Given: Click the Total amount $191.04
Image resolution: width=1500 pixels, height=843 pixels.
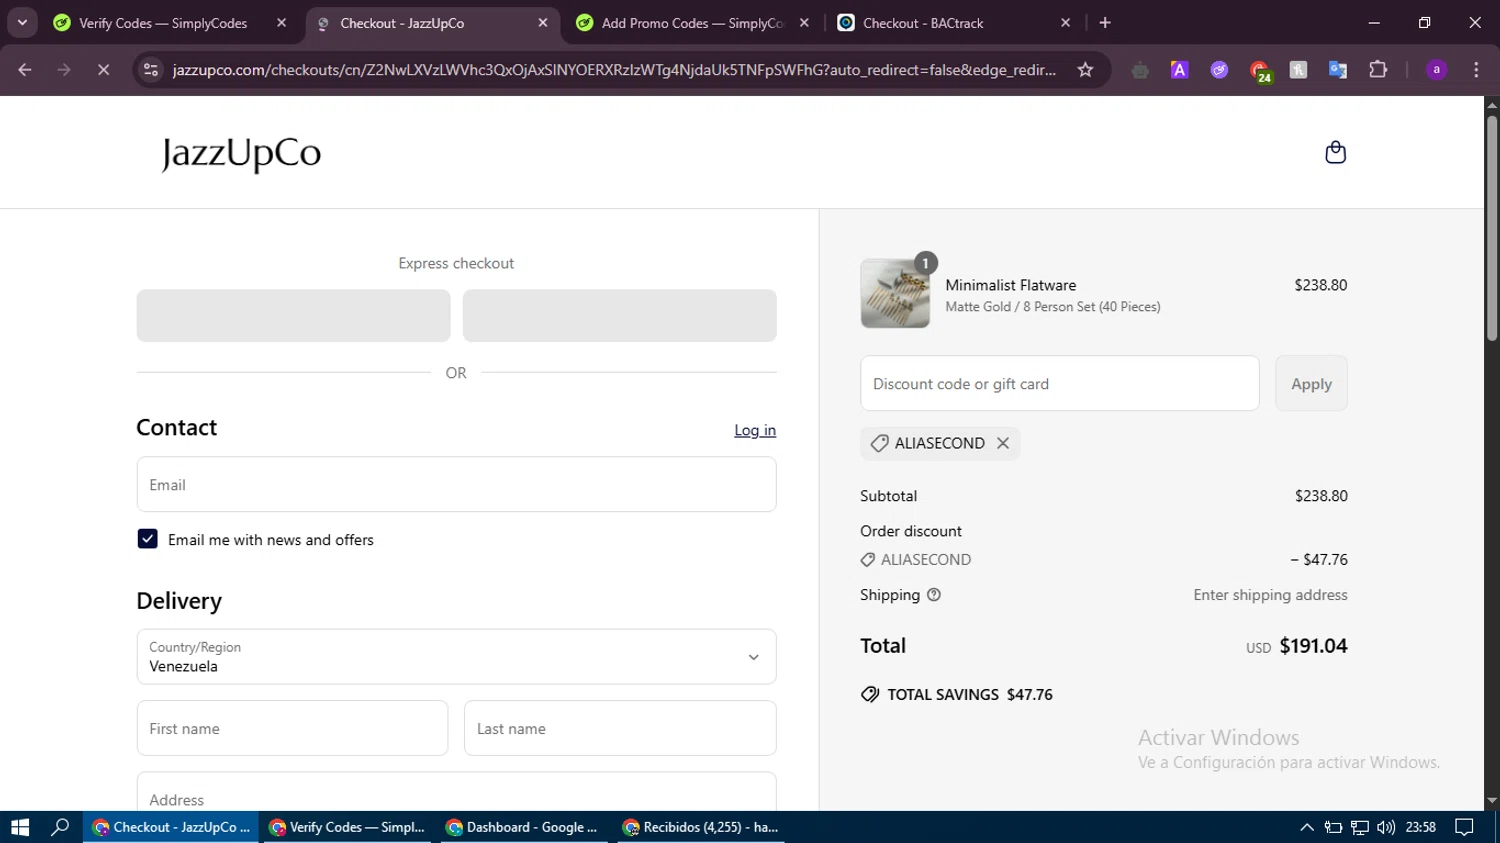Looking at the screenshot, I should point(1313,646).
